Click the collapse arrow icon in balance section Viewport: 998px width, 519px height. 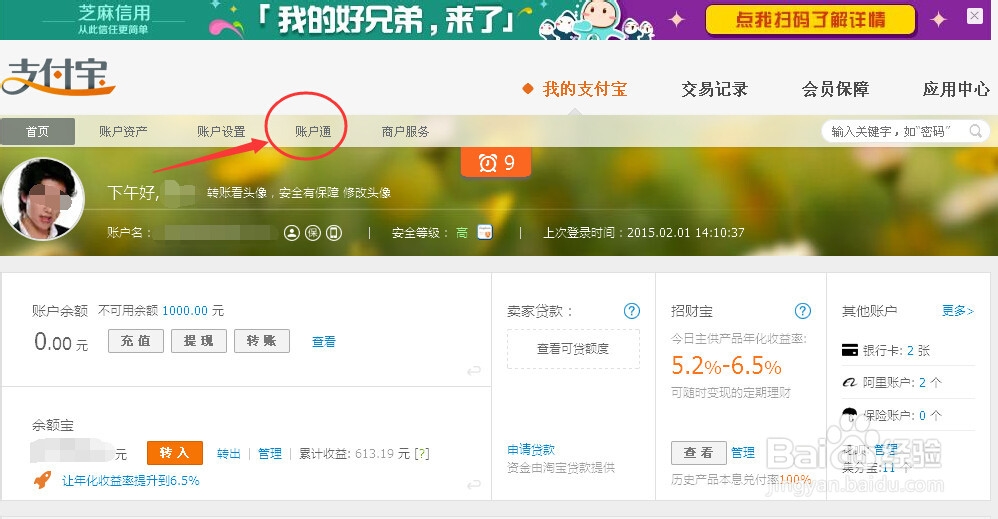[x=474, y=371]
